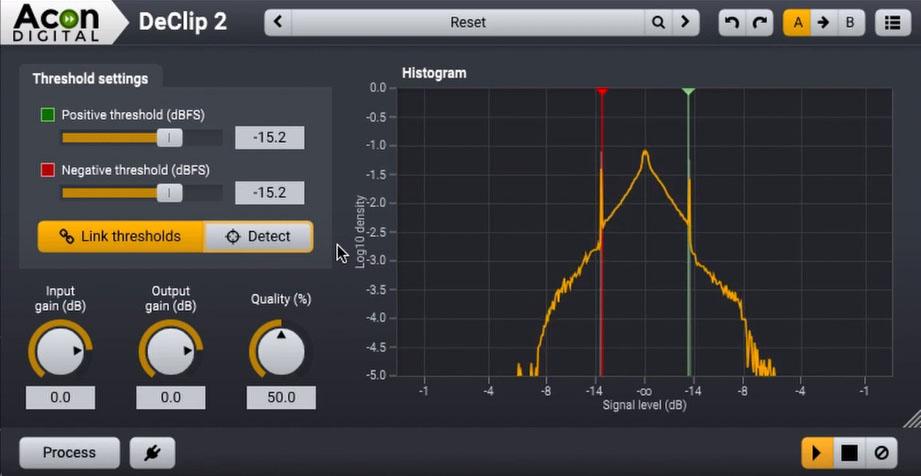Screen dimensions: 921x476
Task: Toggle the green Positive threshold checkbox
Action: (48, 115)
